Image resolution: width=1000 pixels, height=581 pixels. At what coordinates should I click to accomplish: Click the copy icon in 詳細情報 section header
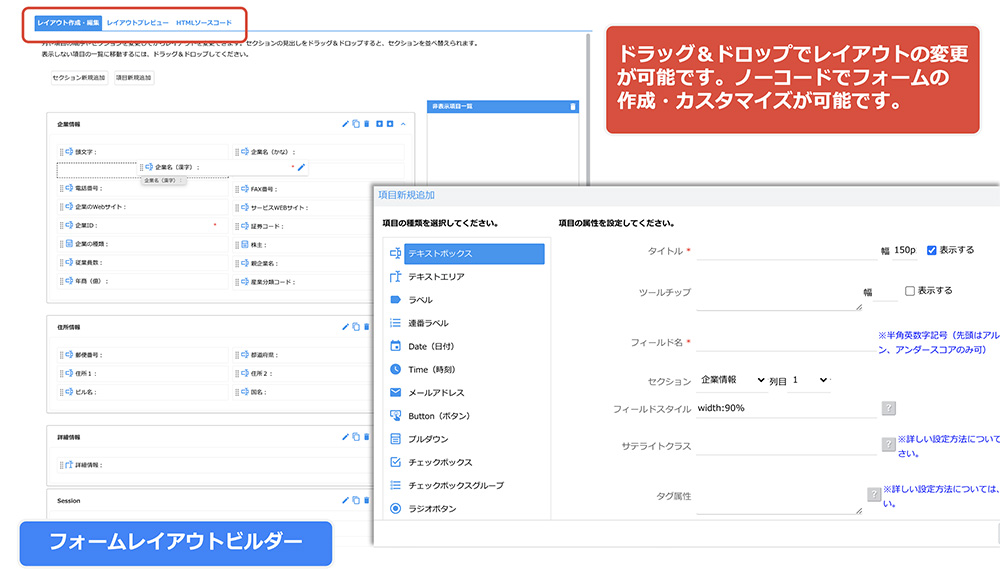tap(356, 436)
